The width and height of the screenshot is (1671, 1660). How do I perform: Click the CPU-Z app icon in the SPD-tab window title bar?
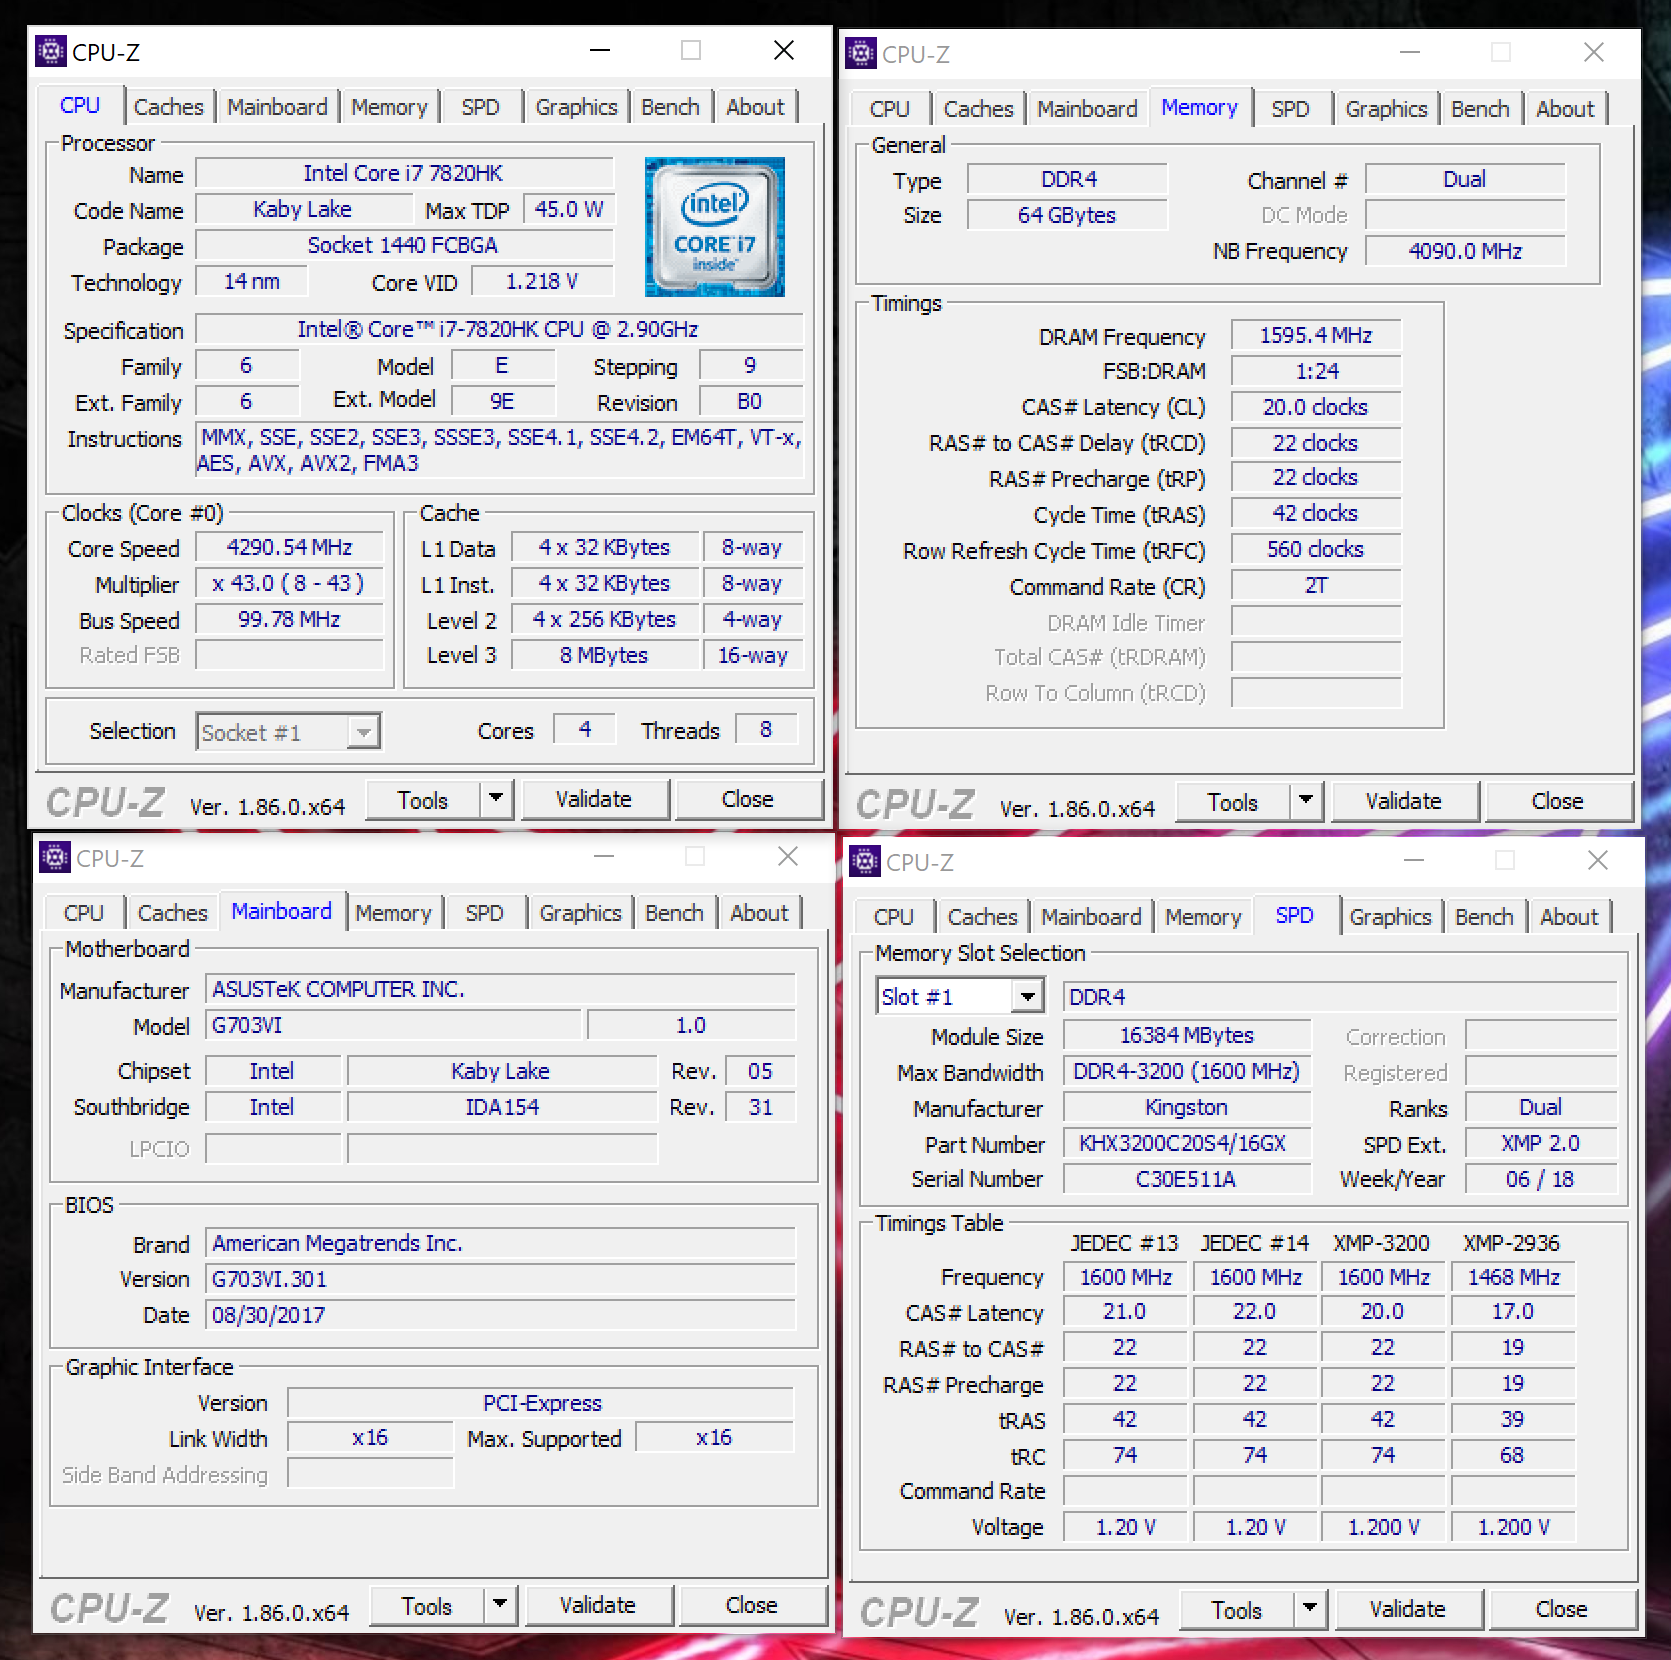point(865,861)
